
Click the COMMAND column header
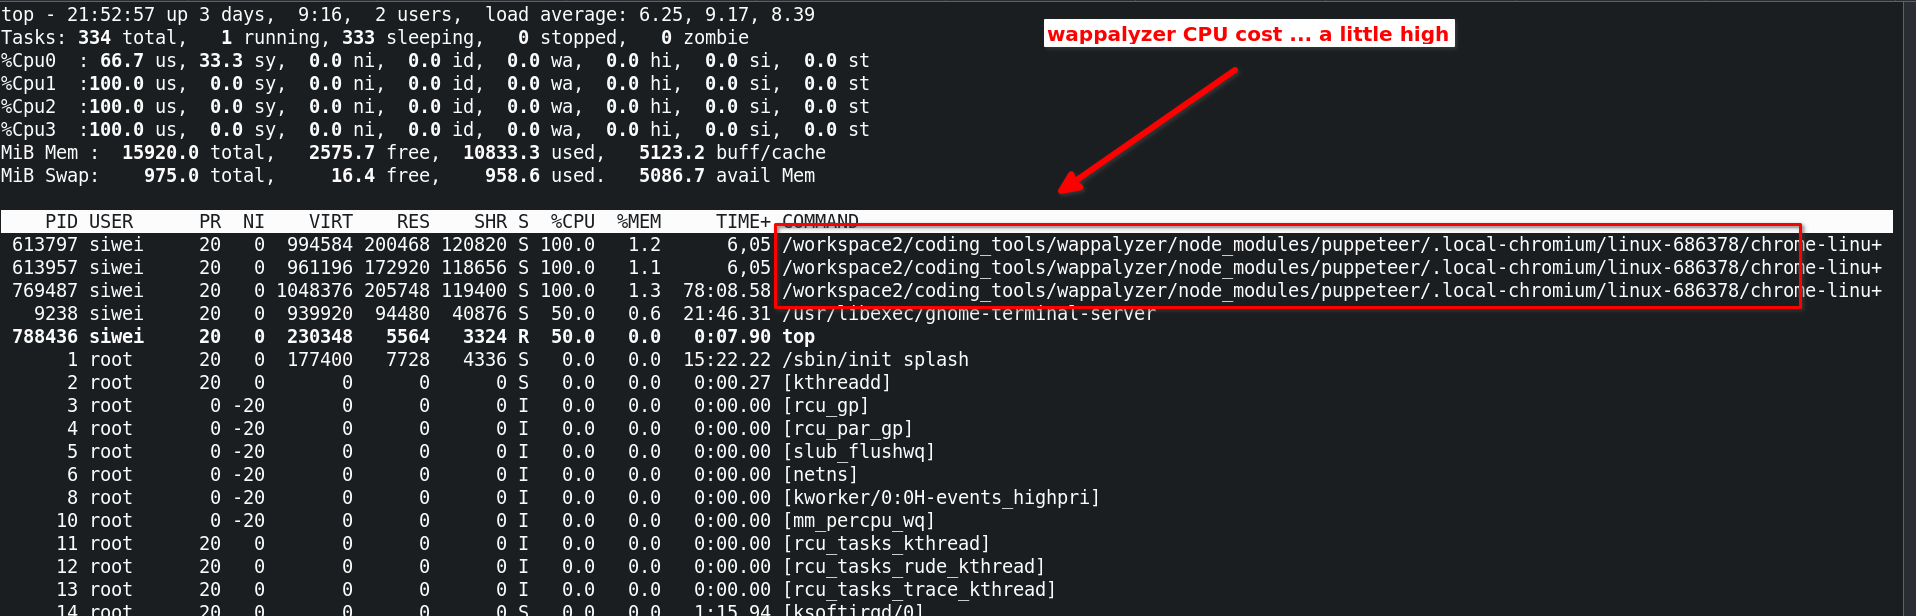(x=819, y=221)
